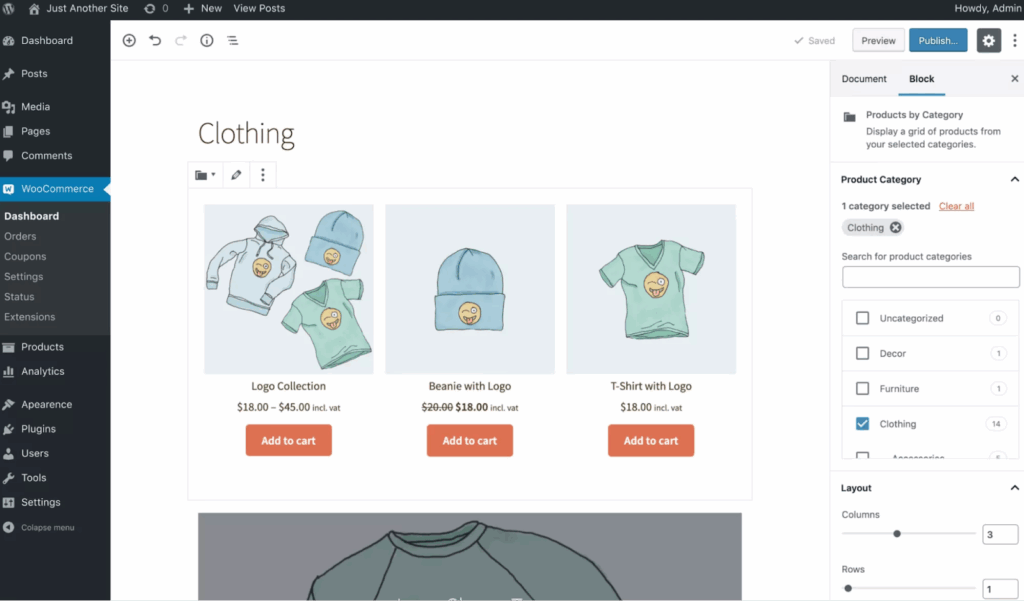Click the pencil edit icon on the block
This screenshot has width=1024, height=601.
pyautogui.click(x=236, y=174)
